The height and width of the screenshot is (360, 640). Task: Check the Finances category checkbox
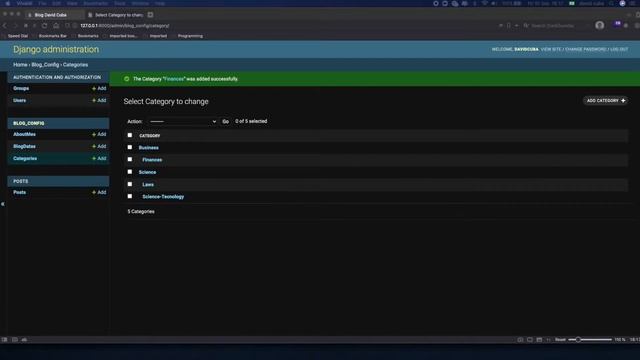click(x=130, y=160)
